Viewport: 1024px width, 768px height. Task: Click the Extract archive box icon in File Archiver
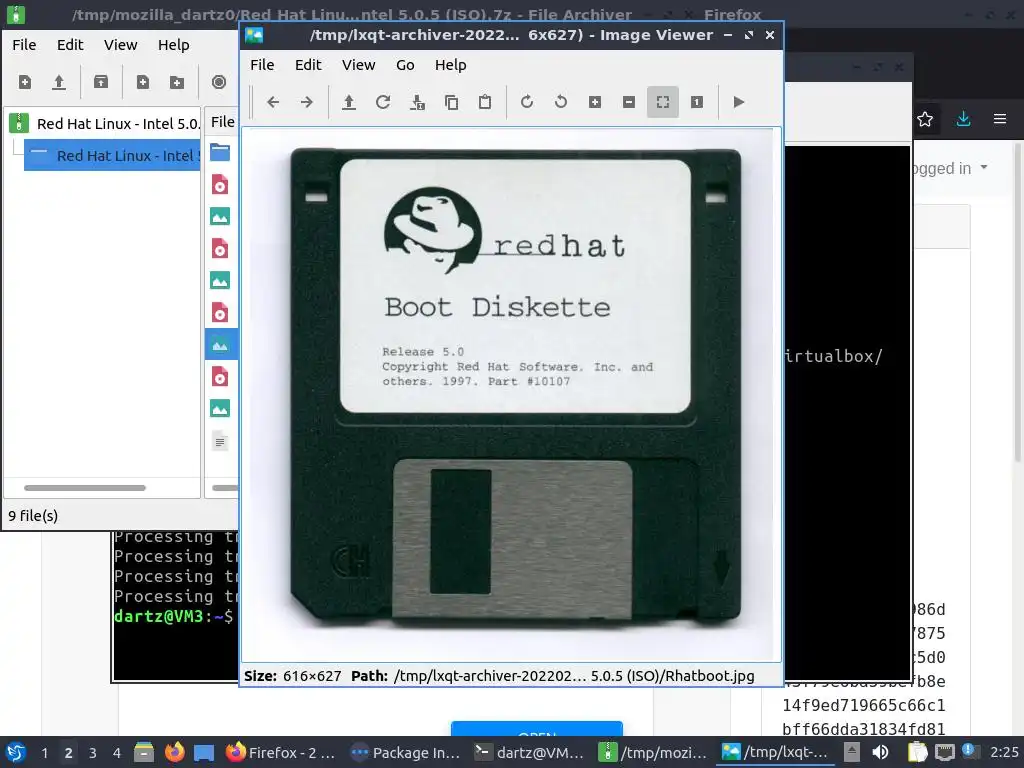click(101, 82)
